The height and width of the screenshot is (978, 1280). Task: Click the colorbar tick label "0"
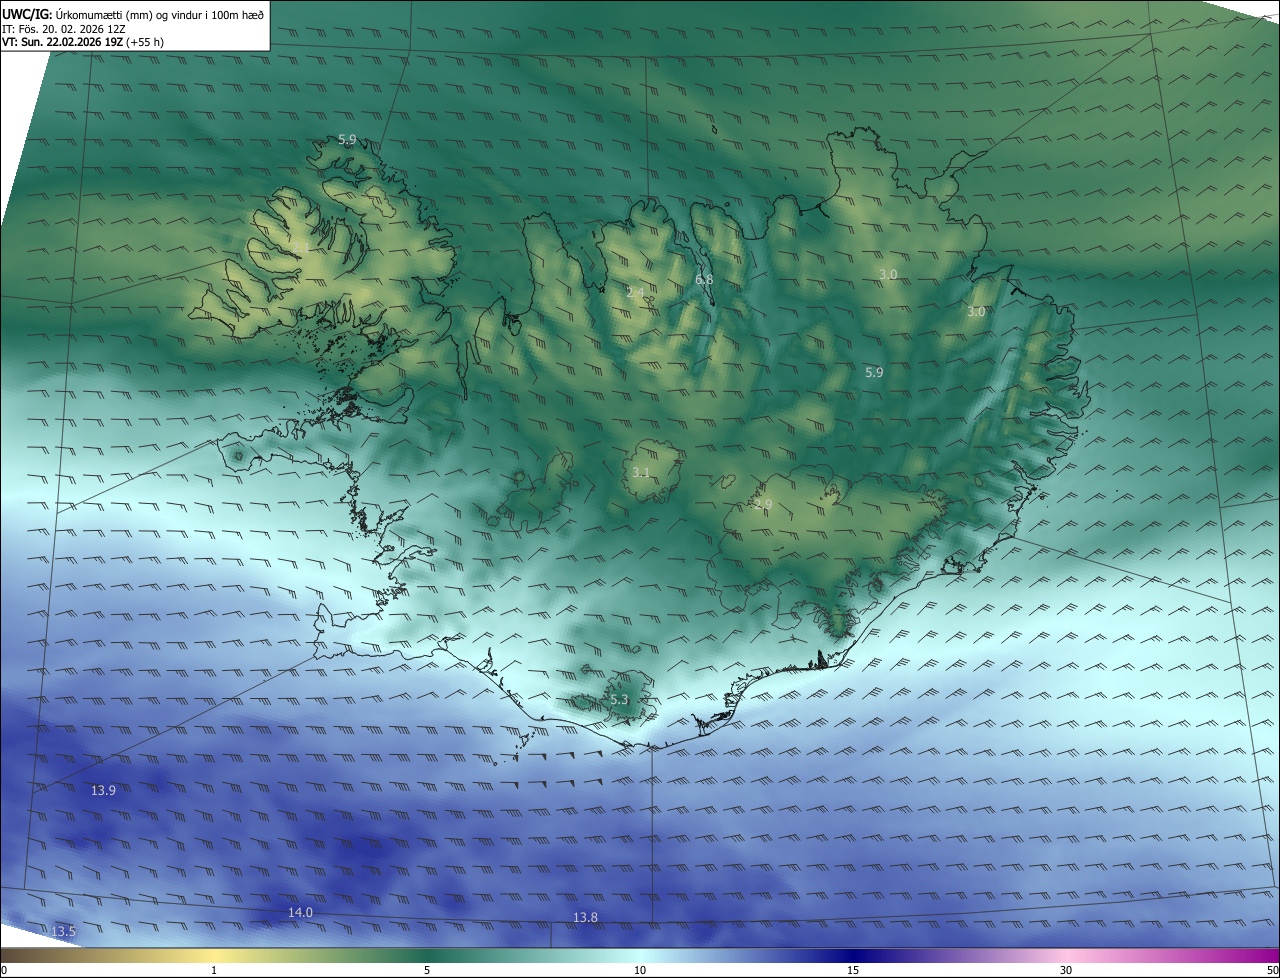tap(3, 970)
